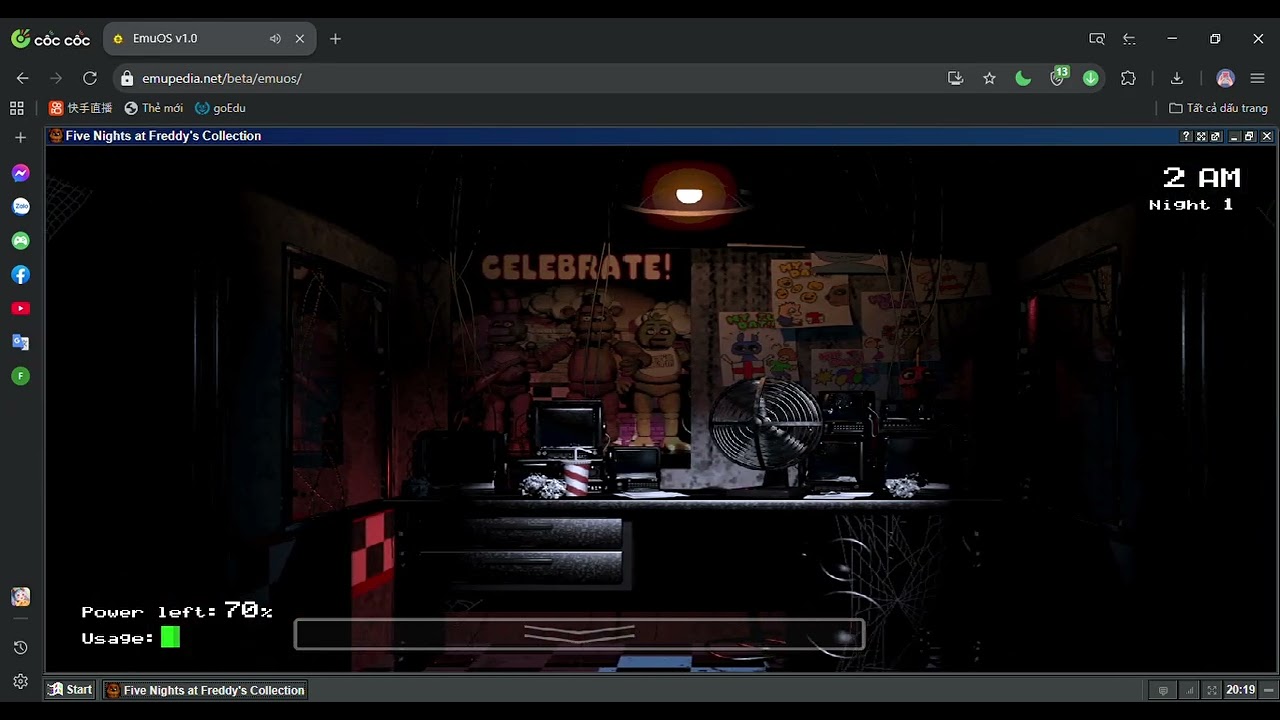Screen dimensions: 1280x720
Task: Click the signal bars tray icon
Action: [x=1189, y=690]
